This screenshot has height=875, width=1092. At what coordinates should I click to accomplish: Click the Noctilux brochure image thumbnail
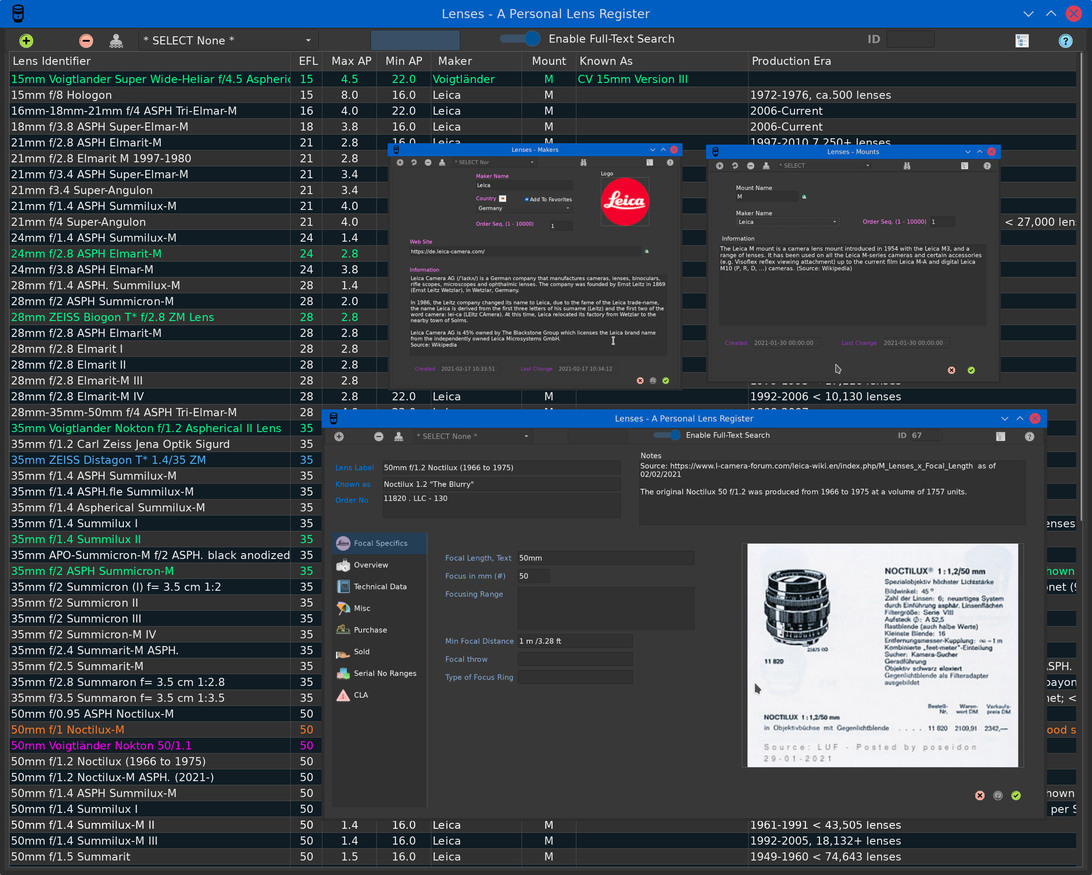pyautogui.click(x=882, y=655)
